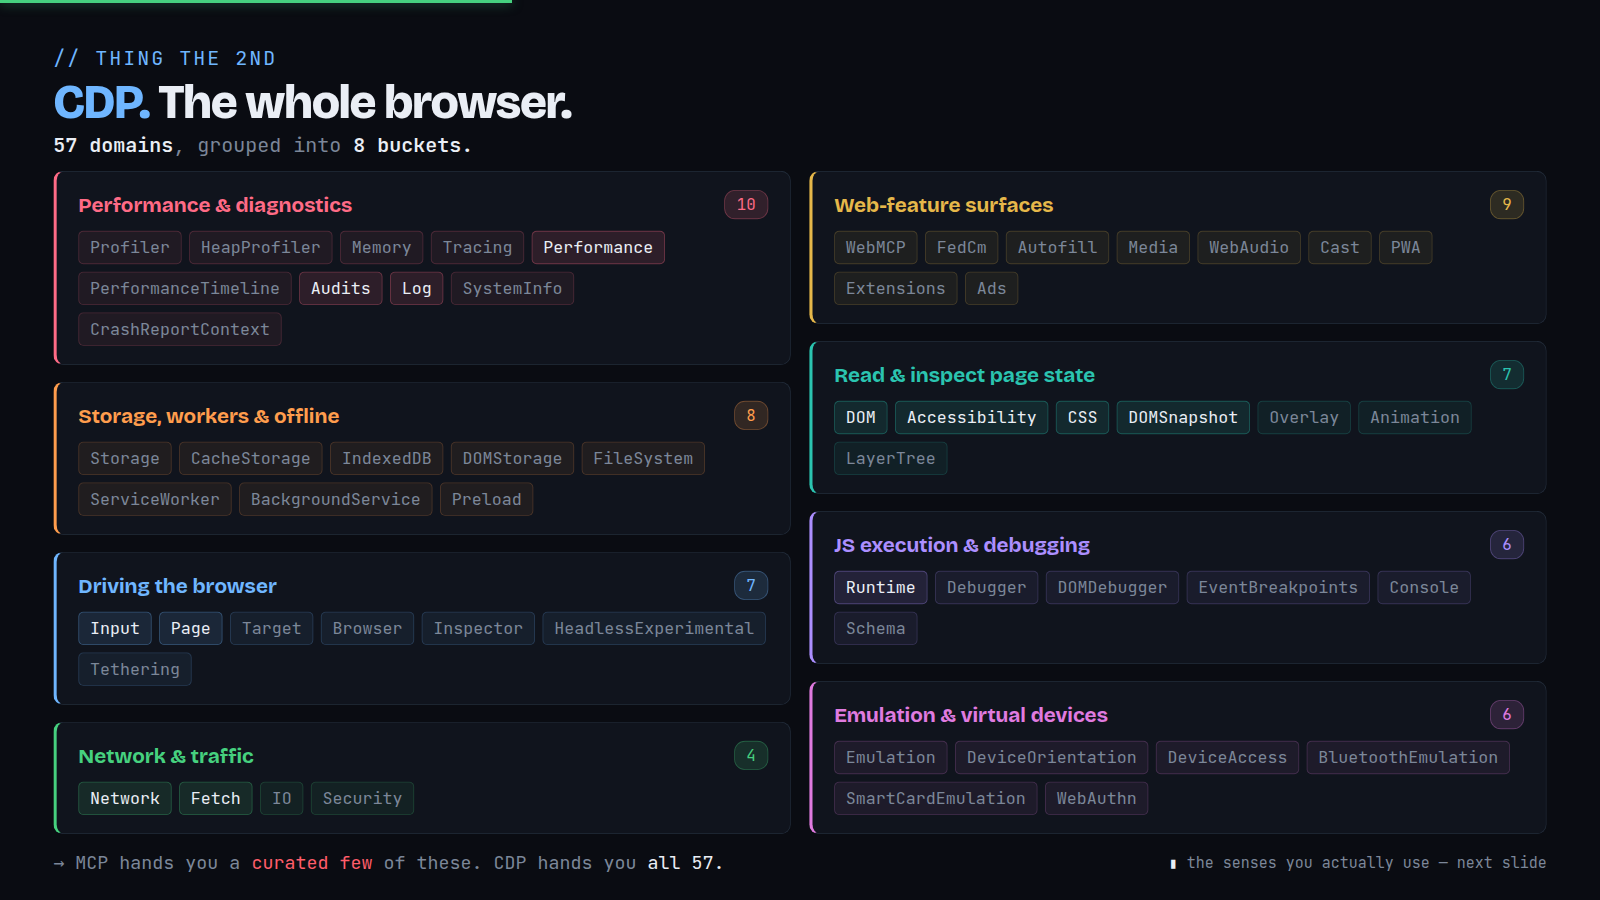Click the ServiceWorker tag
Viewport: 1600px width, 900px height.
pos(155,499)
